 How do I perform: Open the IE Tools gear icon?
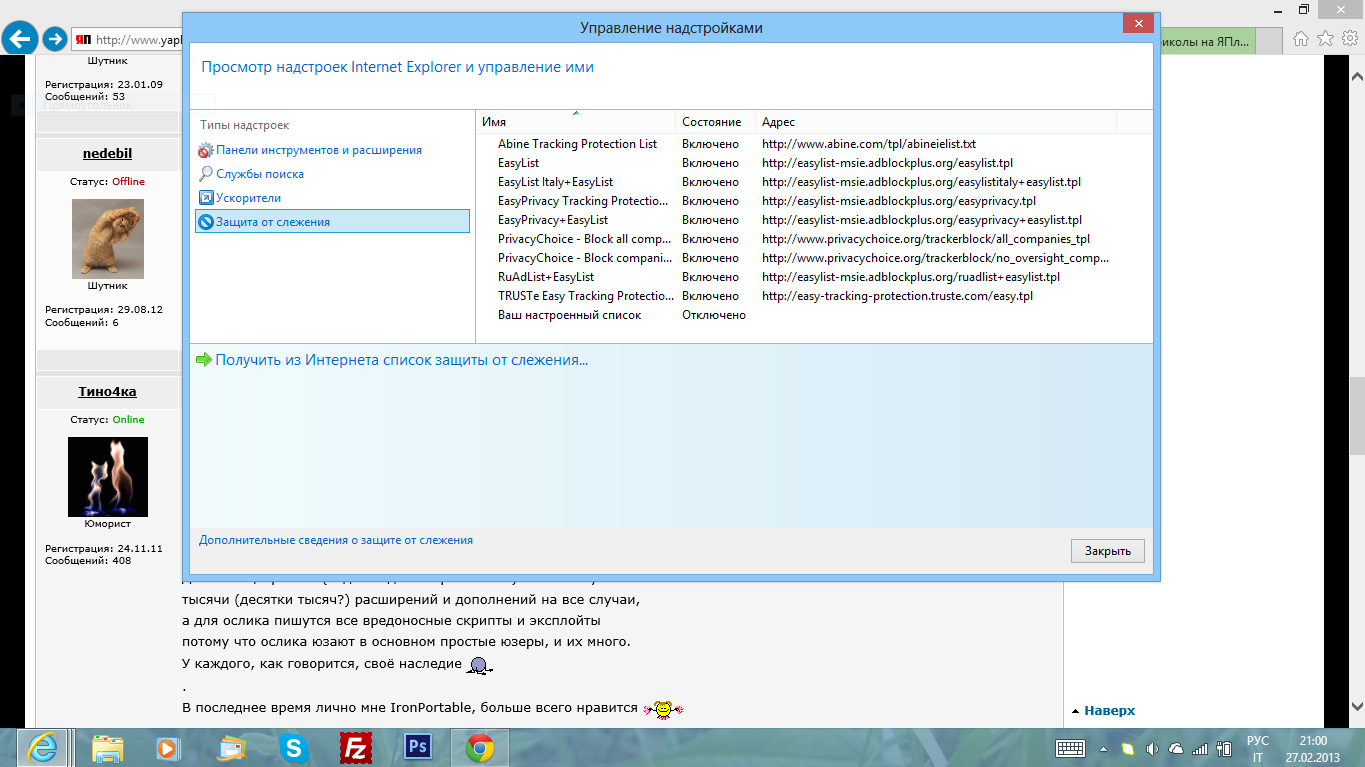(1349, 39)
